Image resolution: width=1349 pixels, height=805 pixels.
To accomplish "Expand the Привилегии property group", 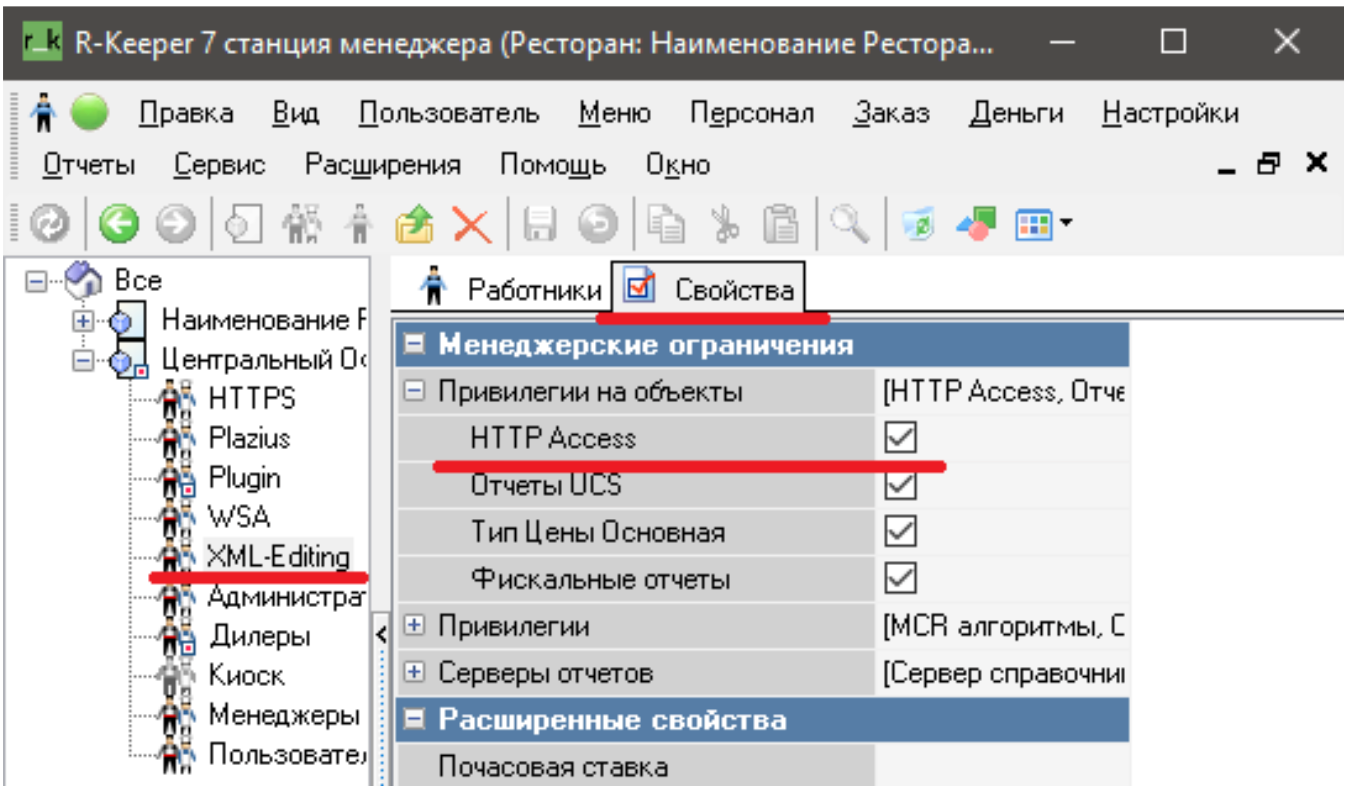I will click(x=414, y=627).
